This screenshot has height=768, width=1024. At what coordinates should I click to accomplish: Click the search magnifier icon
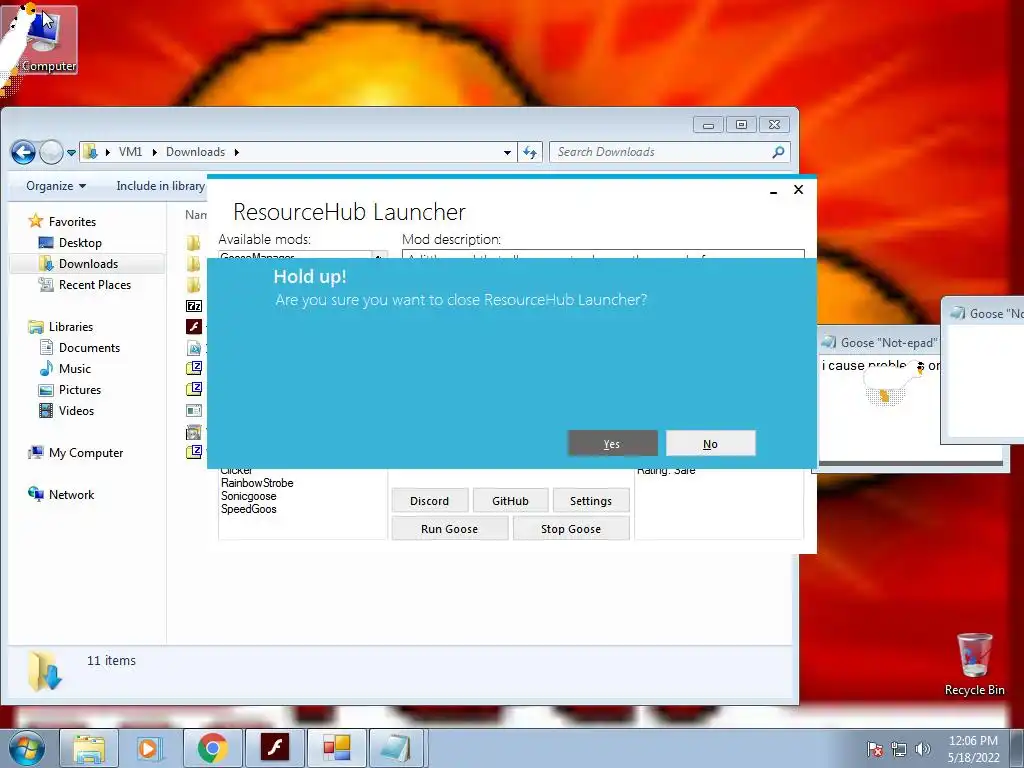coord(778,152)
